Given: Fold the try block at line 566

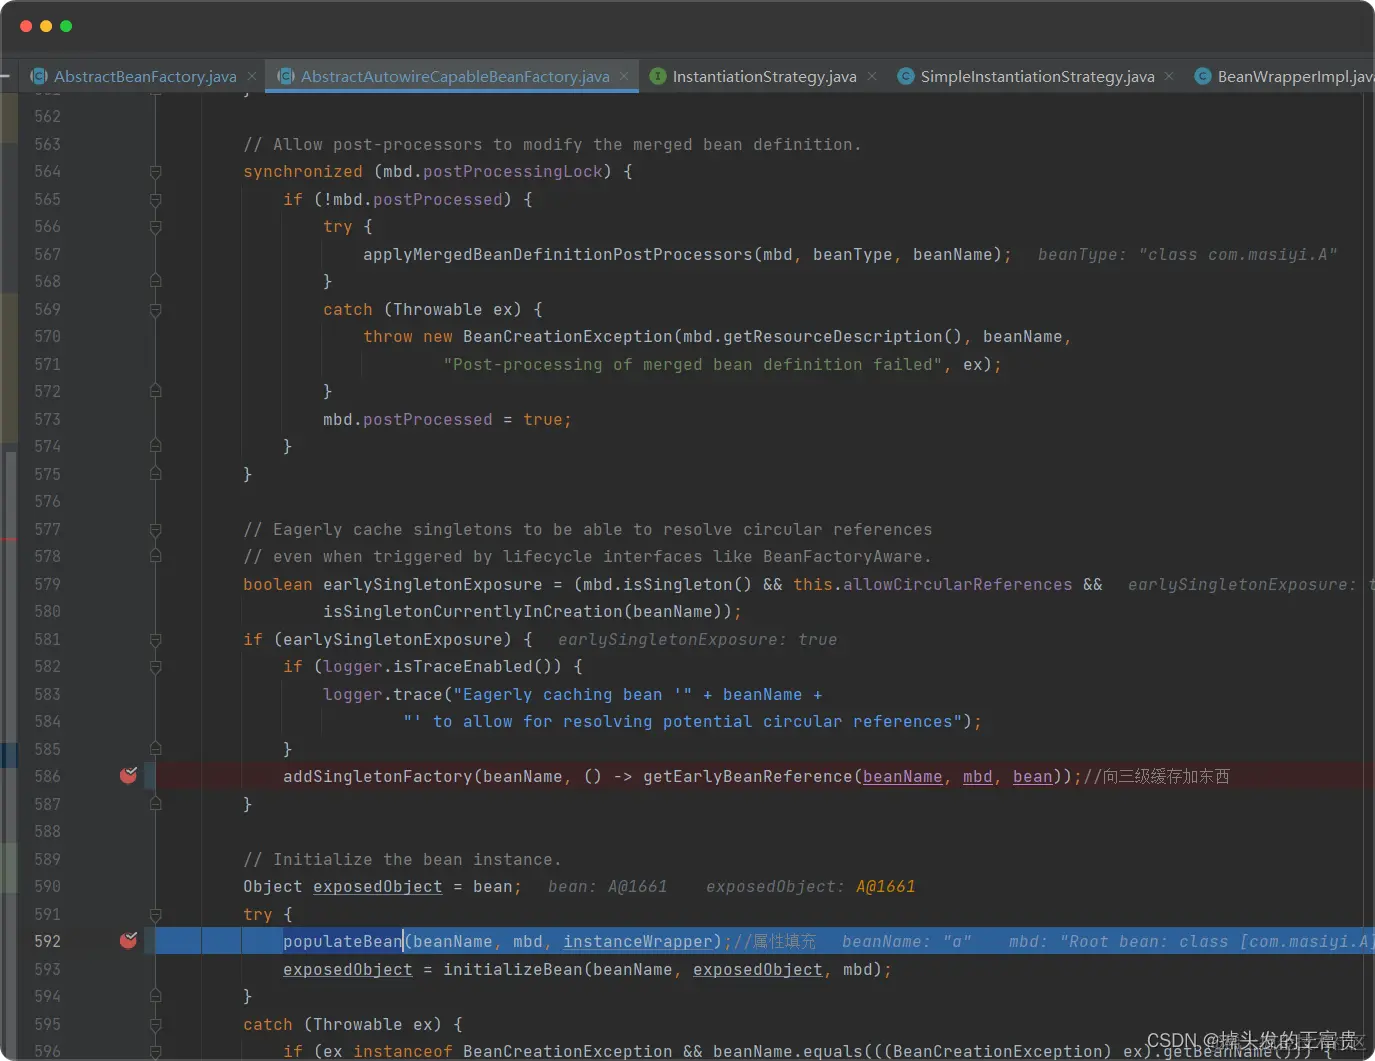Looking at the screenshot, I should [155, 227].
